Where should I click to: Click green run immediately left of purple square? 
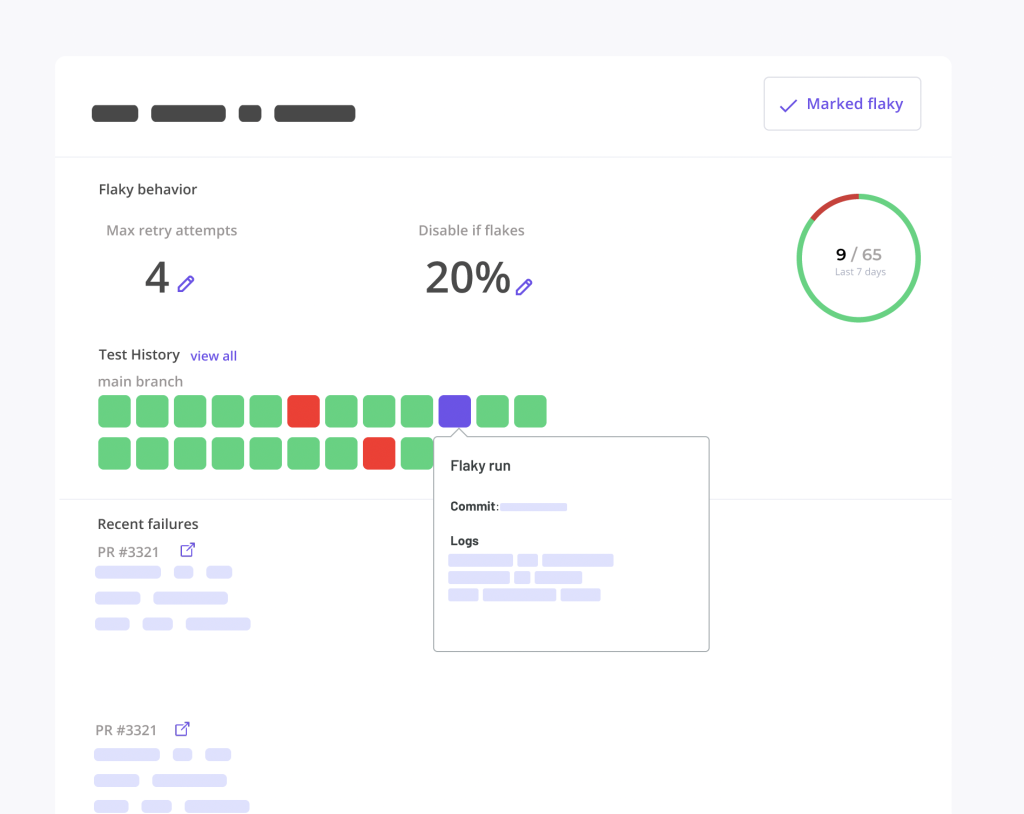[x=417, y=411]
